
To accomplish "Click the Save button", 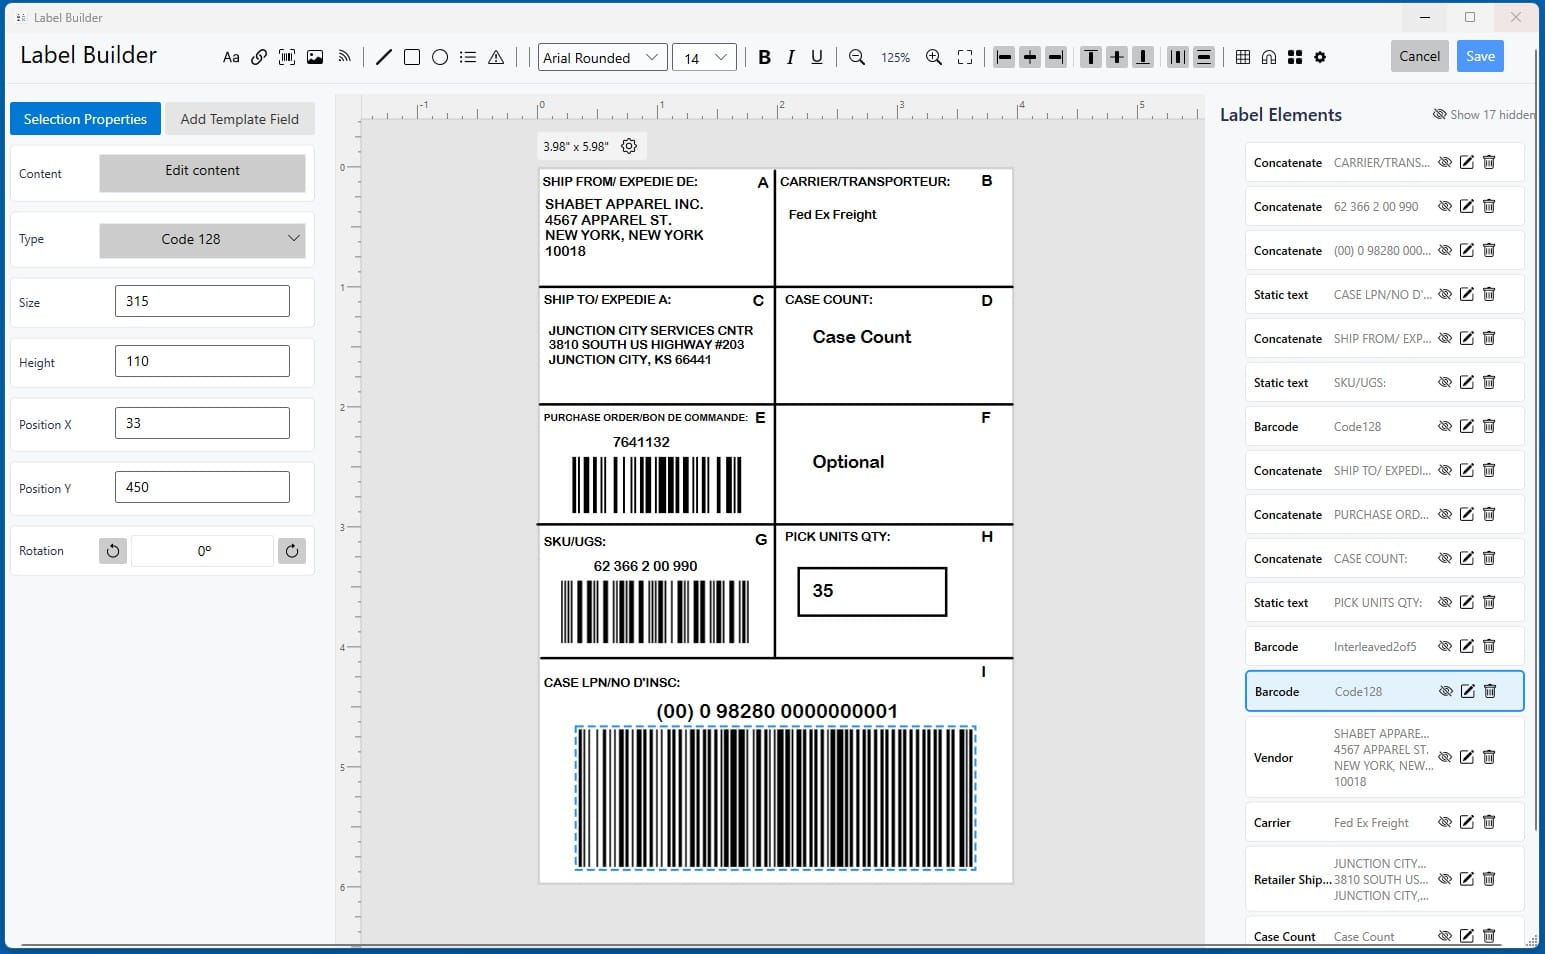I will (1480, 56).
